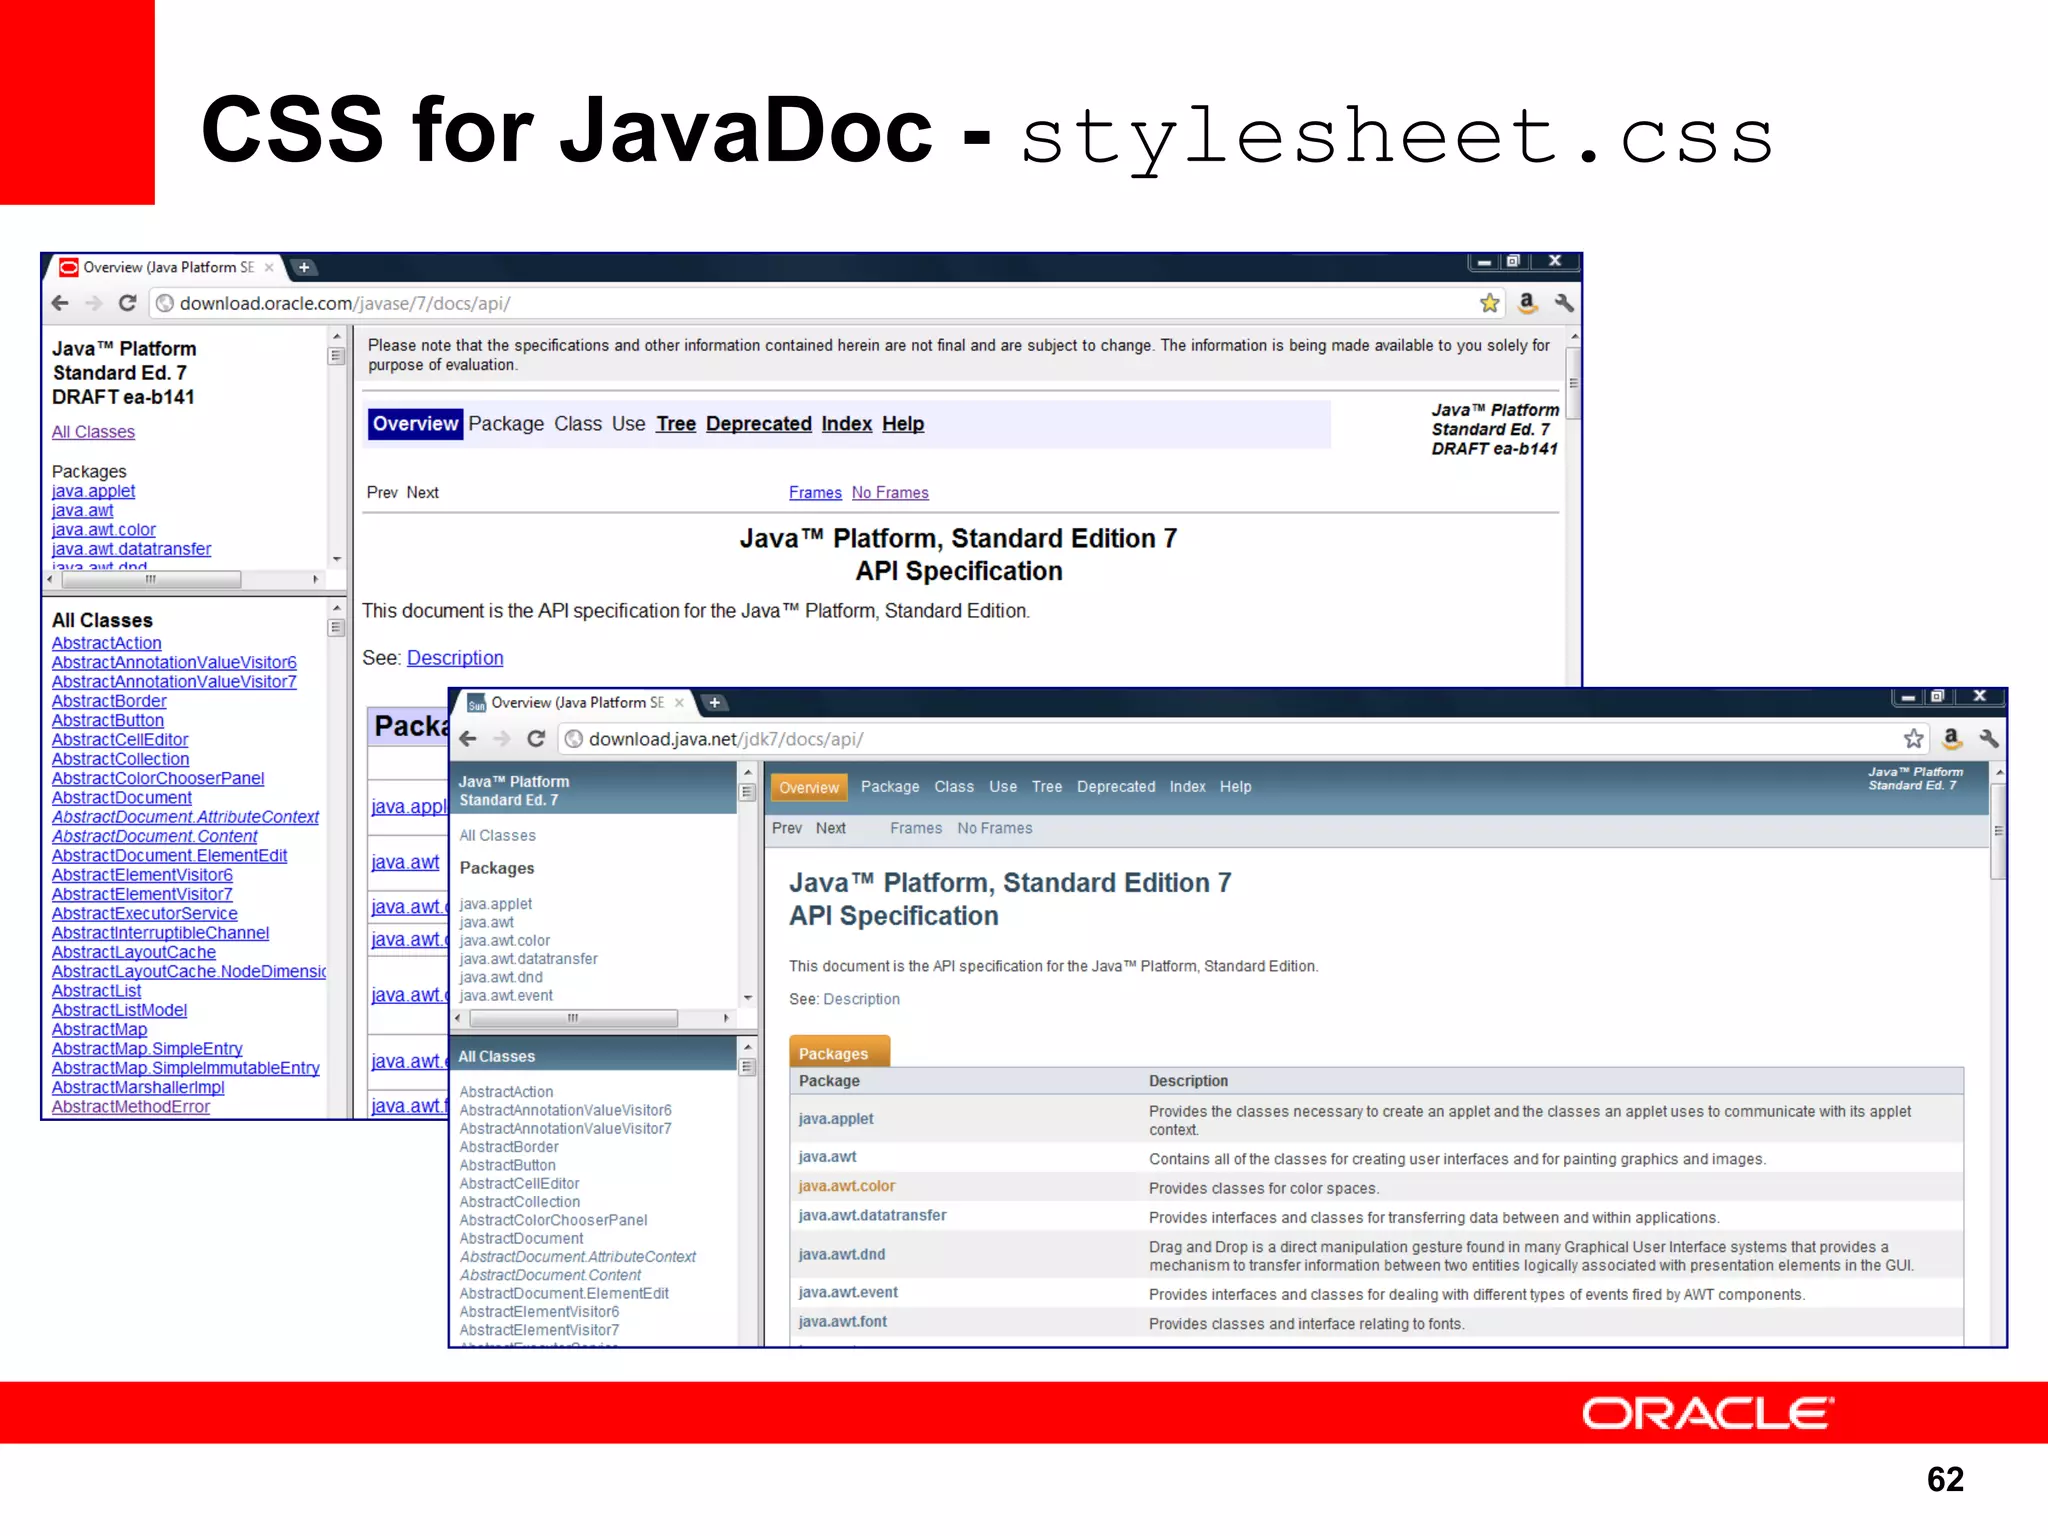Screen dimensions: 2048x1536
Task: Click All Classes link in oracle.com packages frame
Action: [x=93, y=432]
